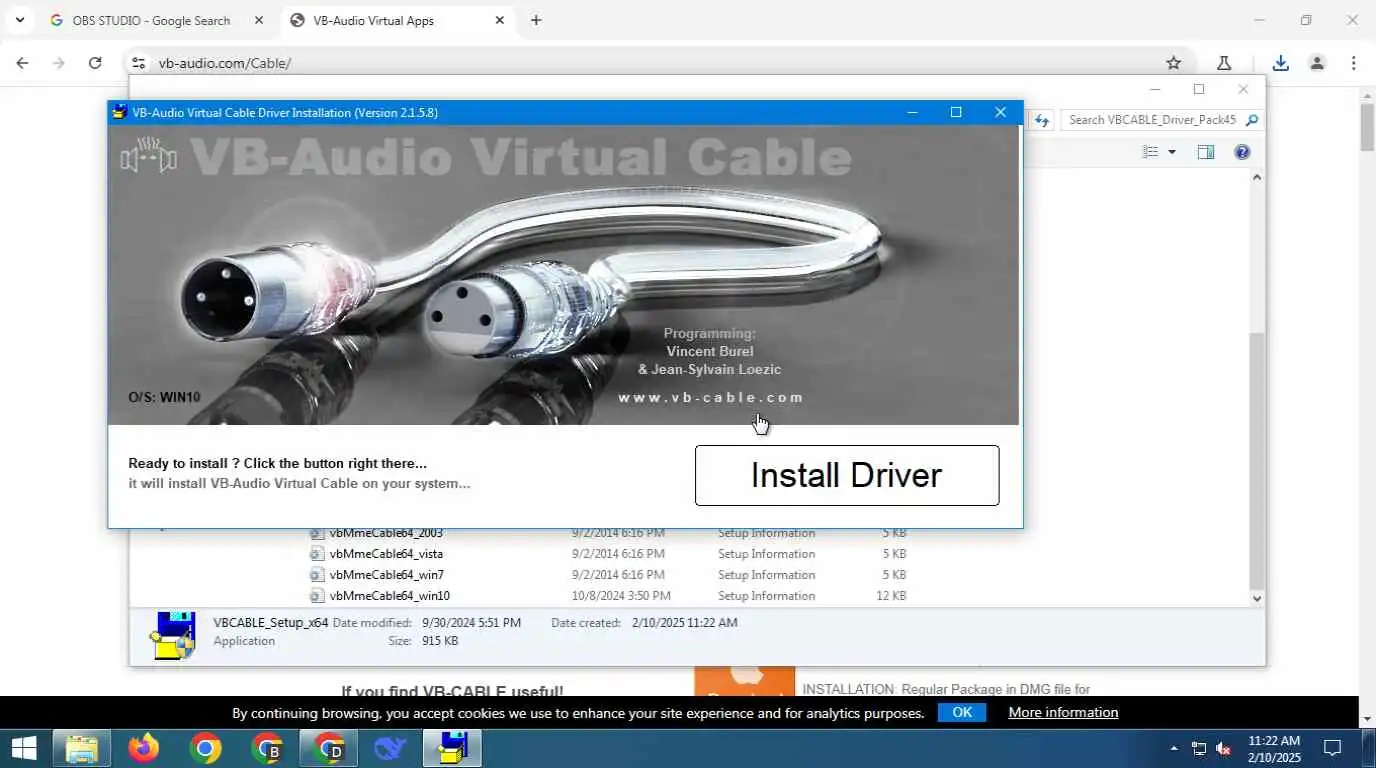The width and height of the screenshot is (1376, 768).
Task: Minimize the File Explorer window
Action: coord(1154,89)
